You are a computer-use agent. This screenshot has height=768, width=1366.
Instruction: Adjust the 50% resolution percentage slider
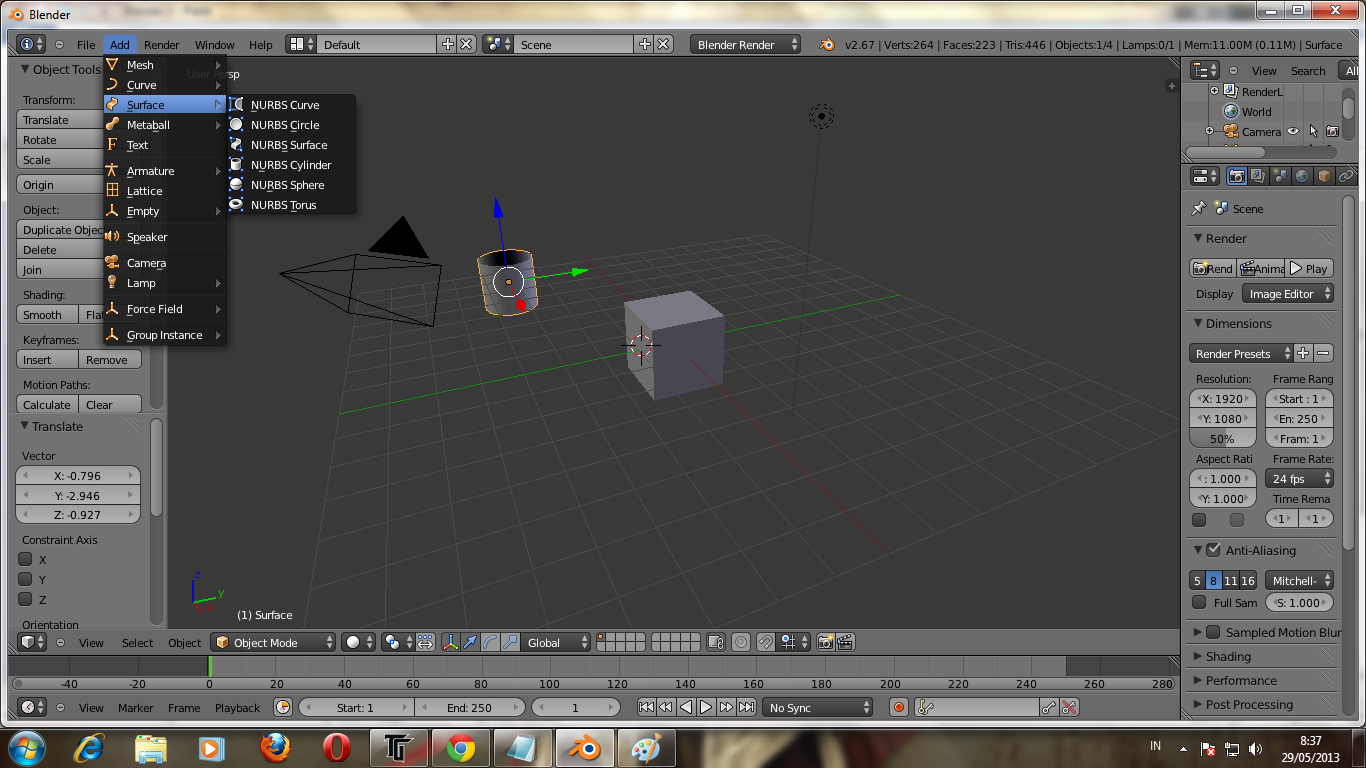pos(1222,438)
